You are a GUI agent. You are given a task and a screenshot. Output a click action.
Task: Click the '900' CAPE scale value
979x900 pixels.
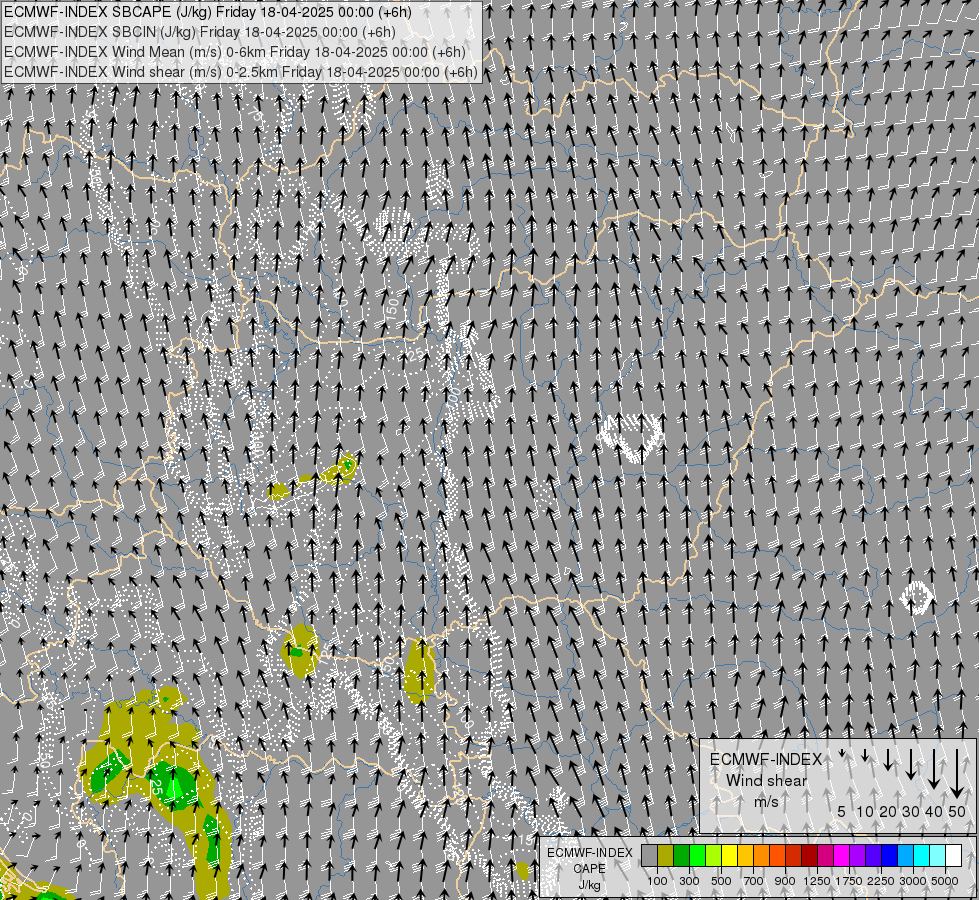pos(785,881)
